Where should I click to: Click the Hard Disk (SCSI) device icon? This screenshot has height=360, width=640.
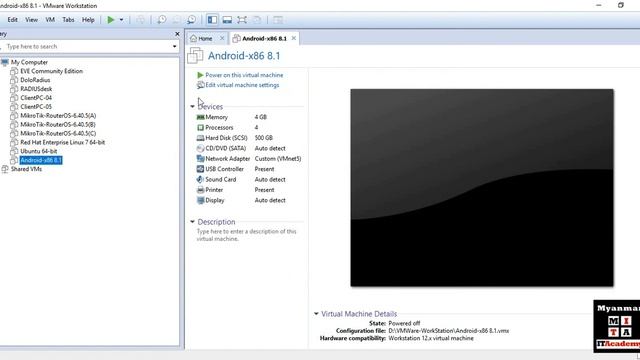200,138
